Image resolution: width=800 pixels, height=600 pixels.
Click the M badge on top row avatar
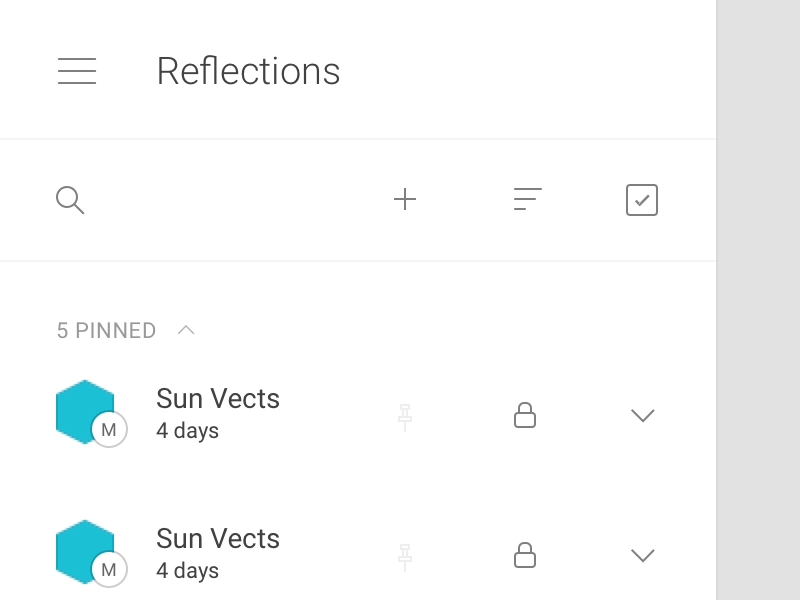pos(109,430)
